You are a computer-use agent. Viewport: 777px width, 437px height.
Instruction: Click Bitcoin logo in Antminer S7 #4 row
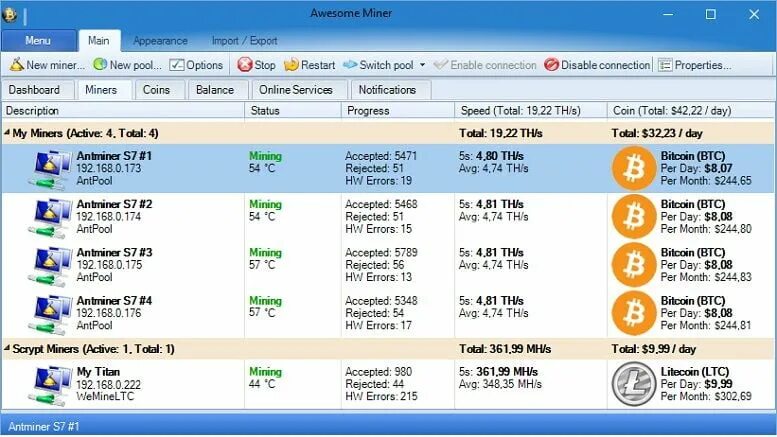pos(634,313)
